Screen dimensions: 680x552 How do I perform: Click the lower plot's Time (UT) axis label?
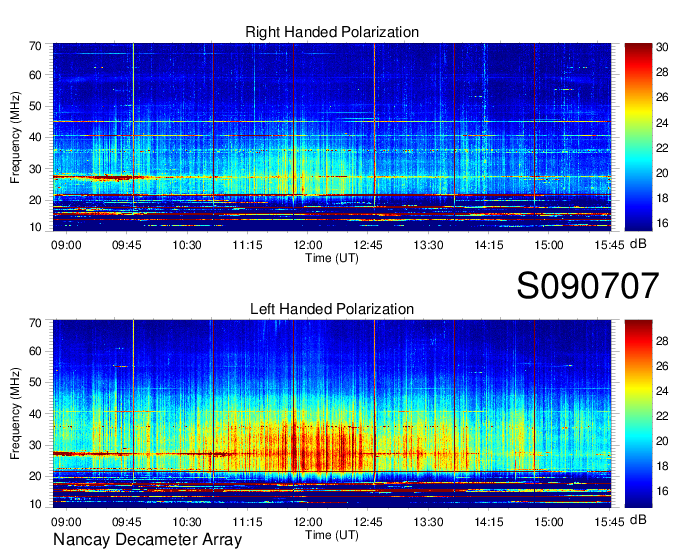332,535
